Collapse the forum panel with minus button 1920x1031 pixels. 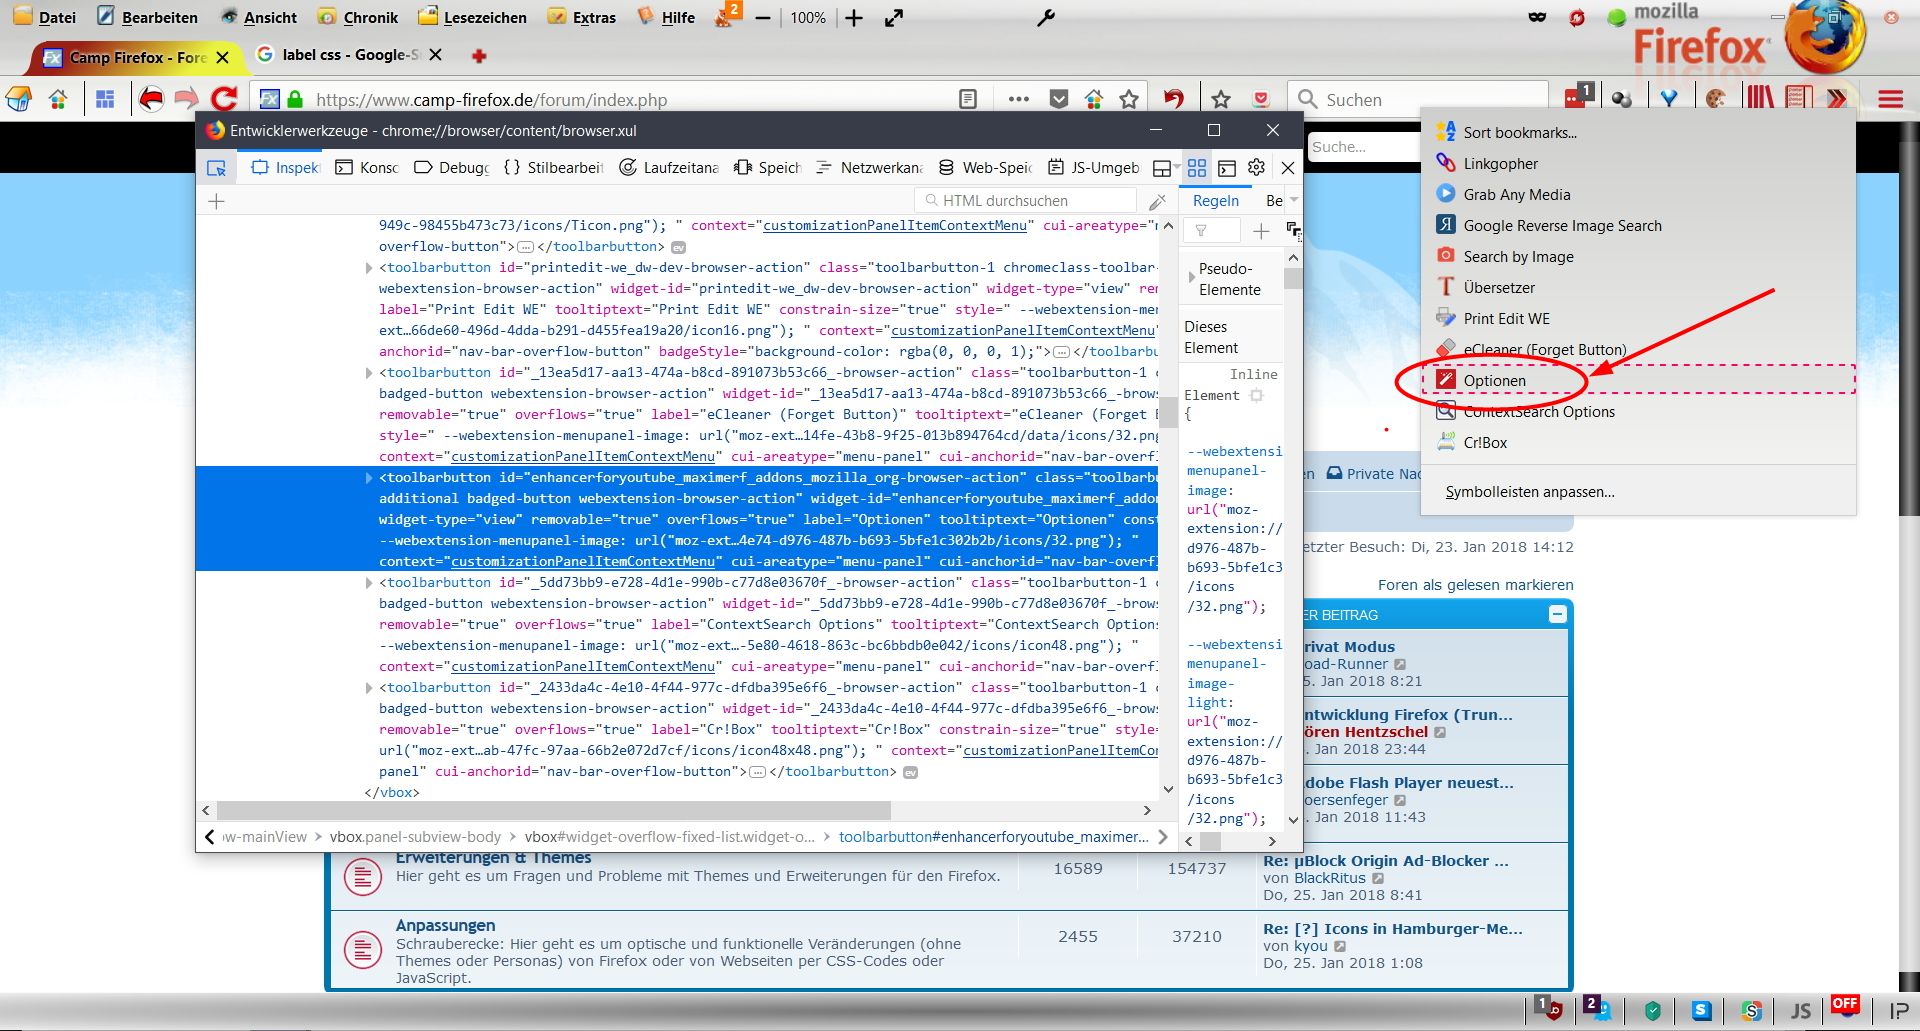click(1557, 614)
